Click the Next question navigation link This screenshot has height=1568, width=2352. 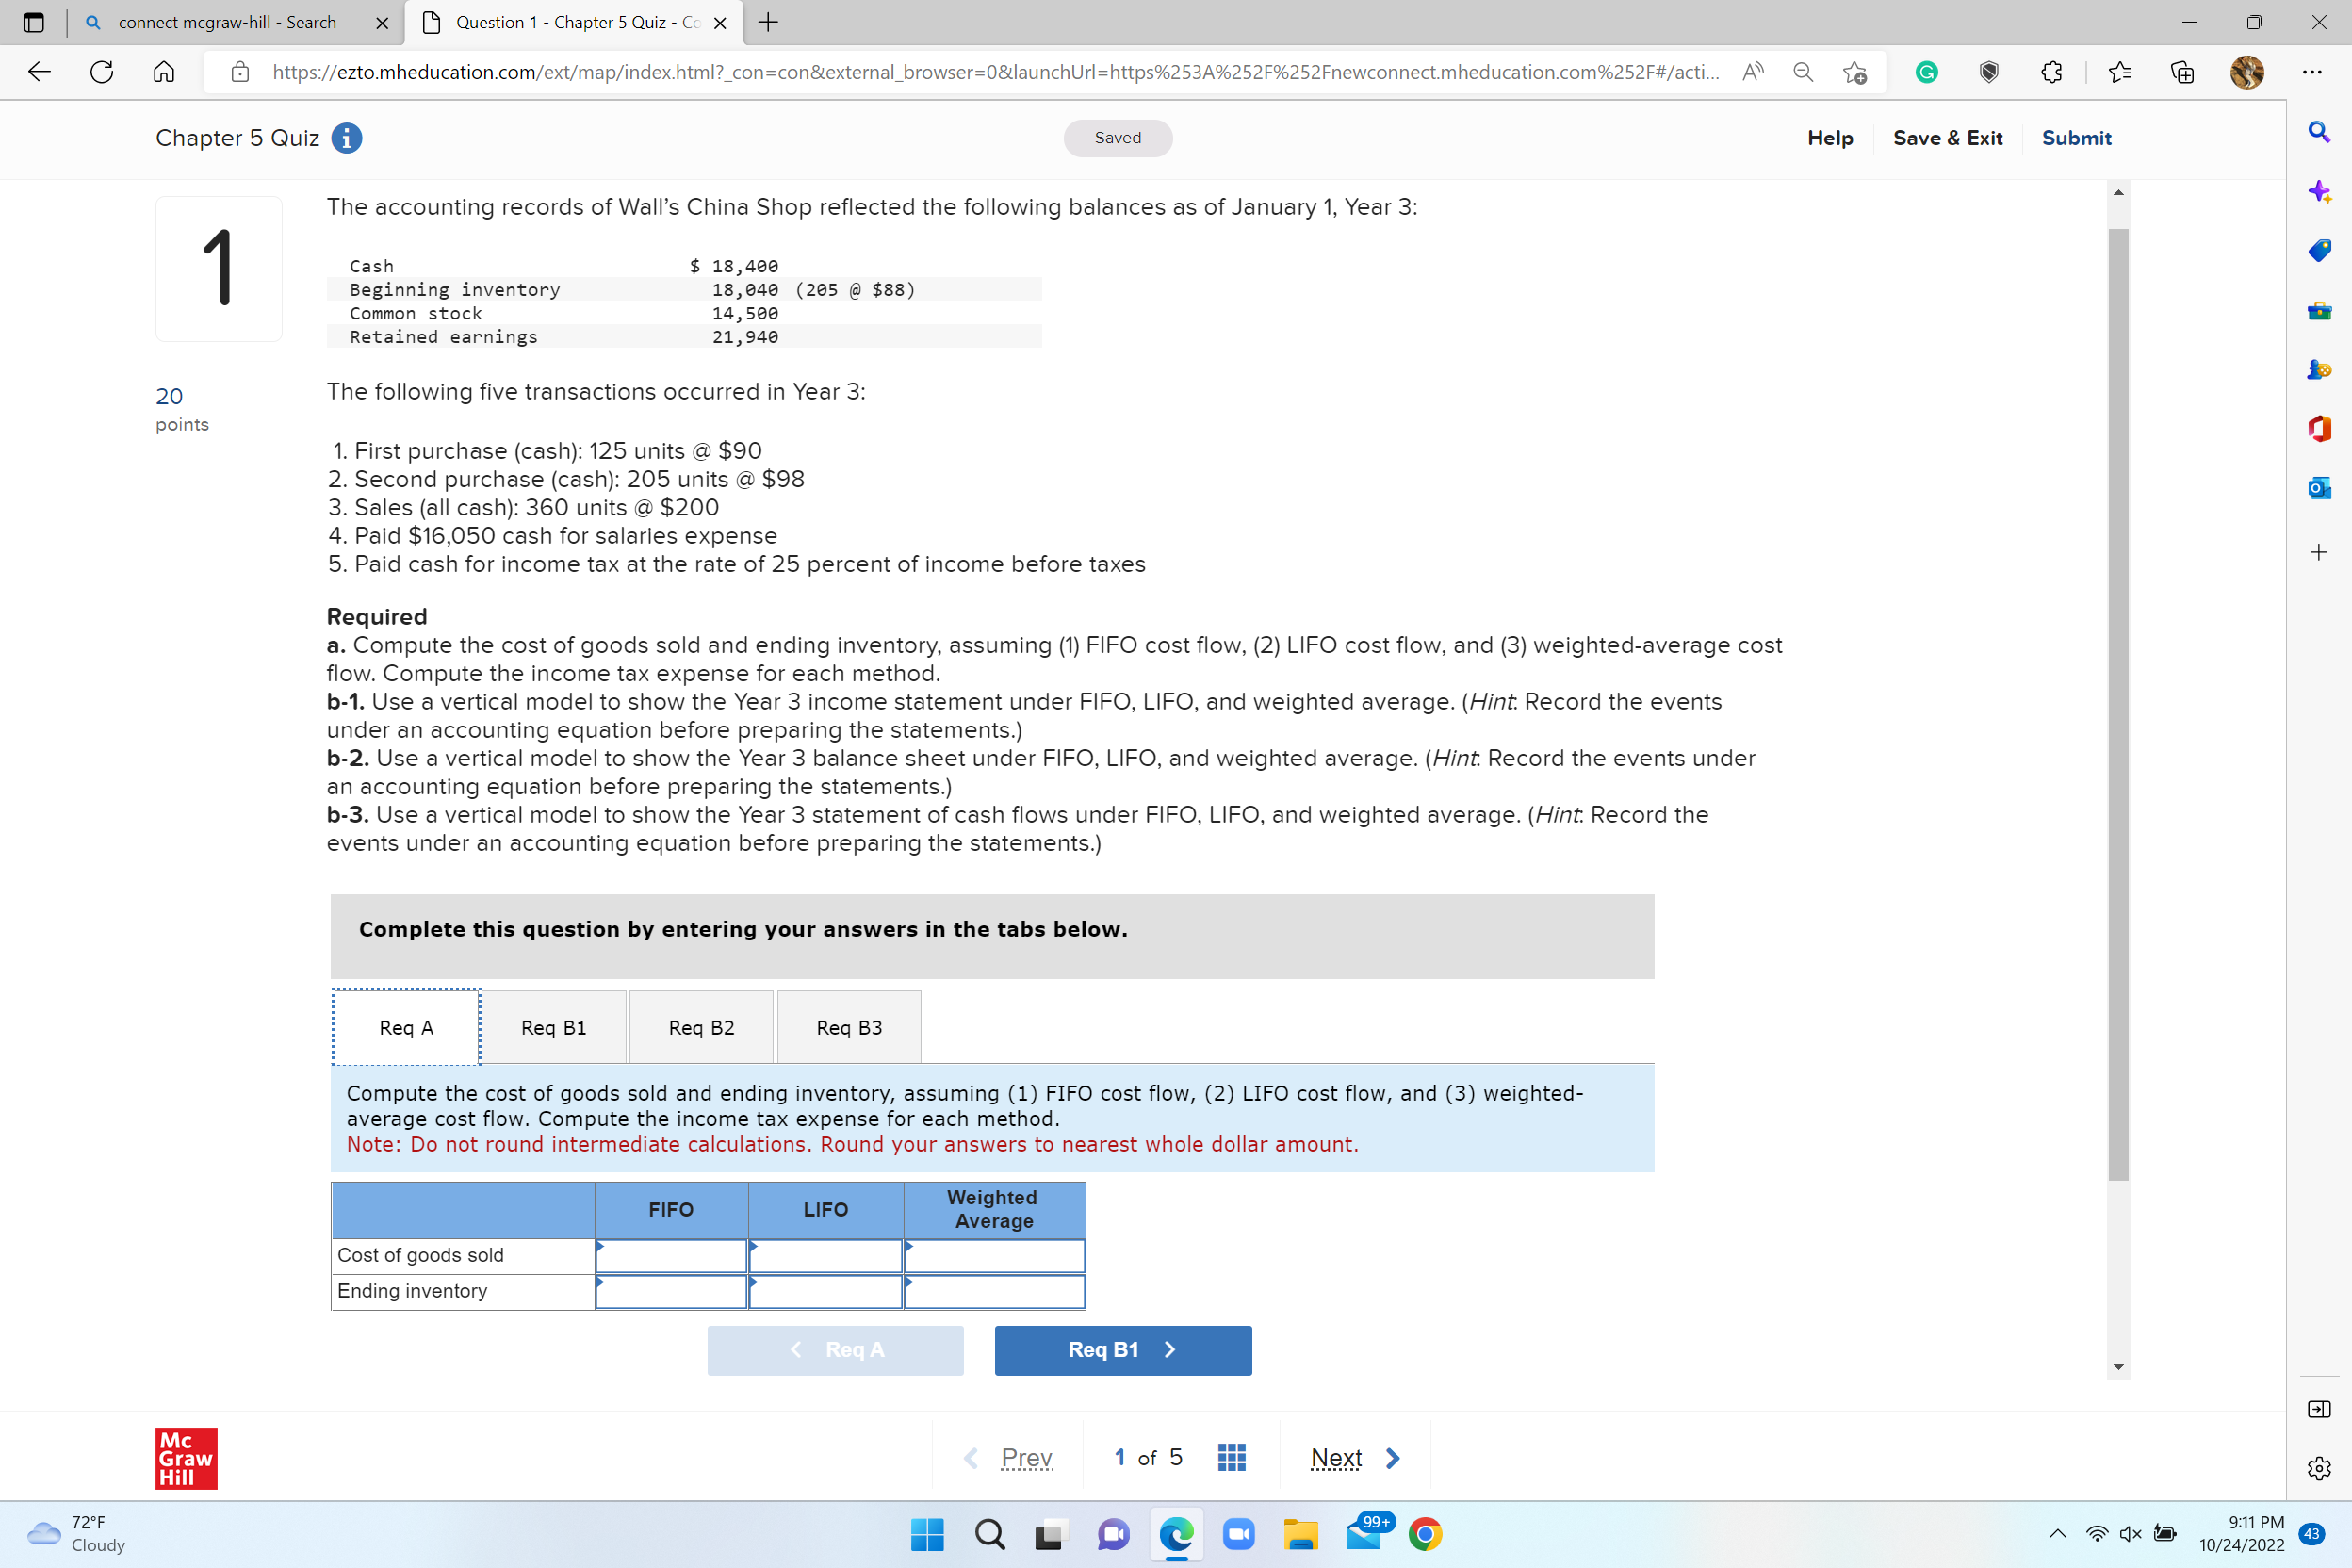click(1336, 1457)
